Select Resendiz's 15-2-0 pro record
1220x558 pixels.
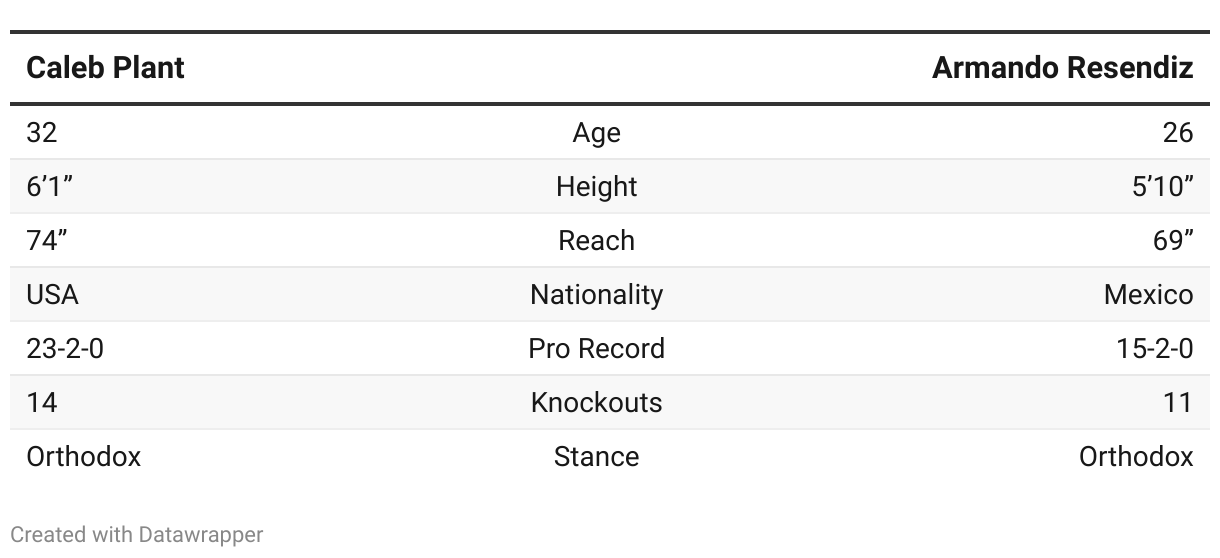coord(1155,349)
